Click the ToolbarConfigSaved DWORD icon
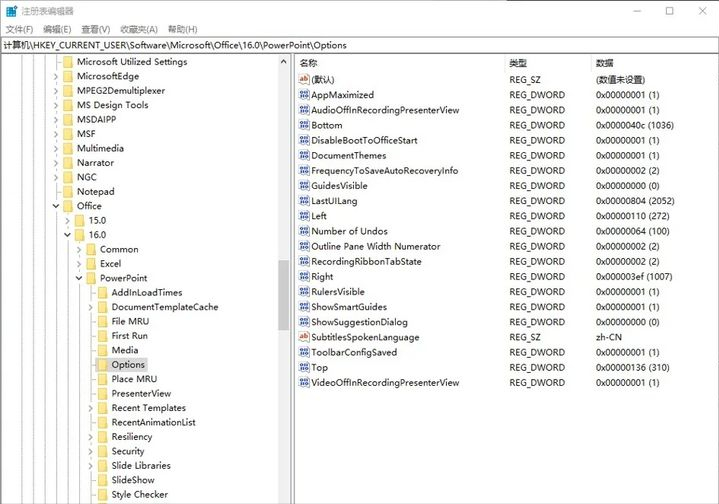Image resolution: width=719 pixels, height=504 pixels. coord(304,352)
